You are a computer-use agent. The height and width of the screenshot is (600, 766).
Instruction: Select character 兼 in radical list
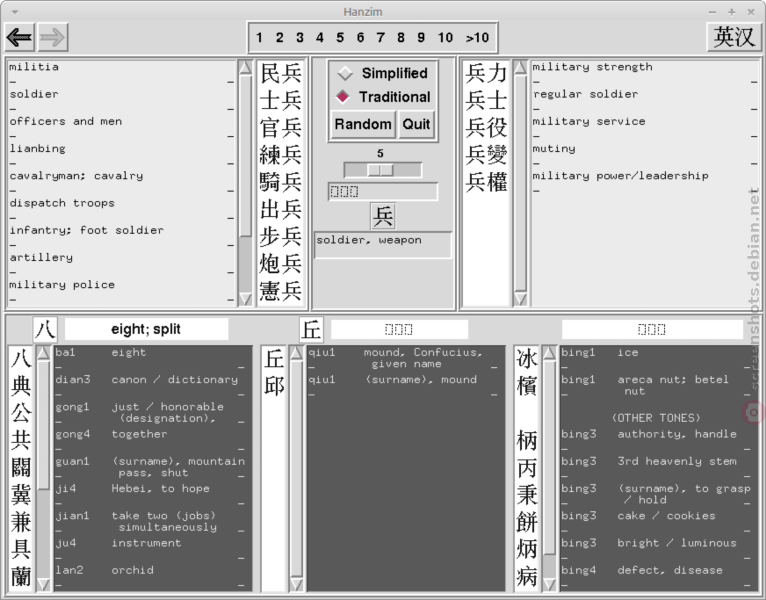click(x=21, y=522)
